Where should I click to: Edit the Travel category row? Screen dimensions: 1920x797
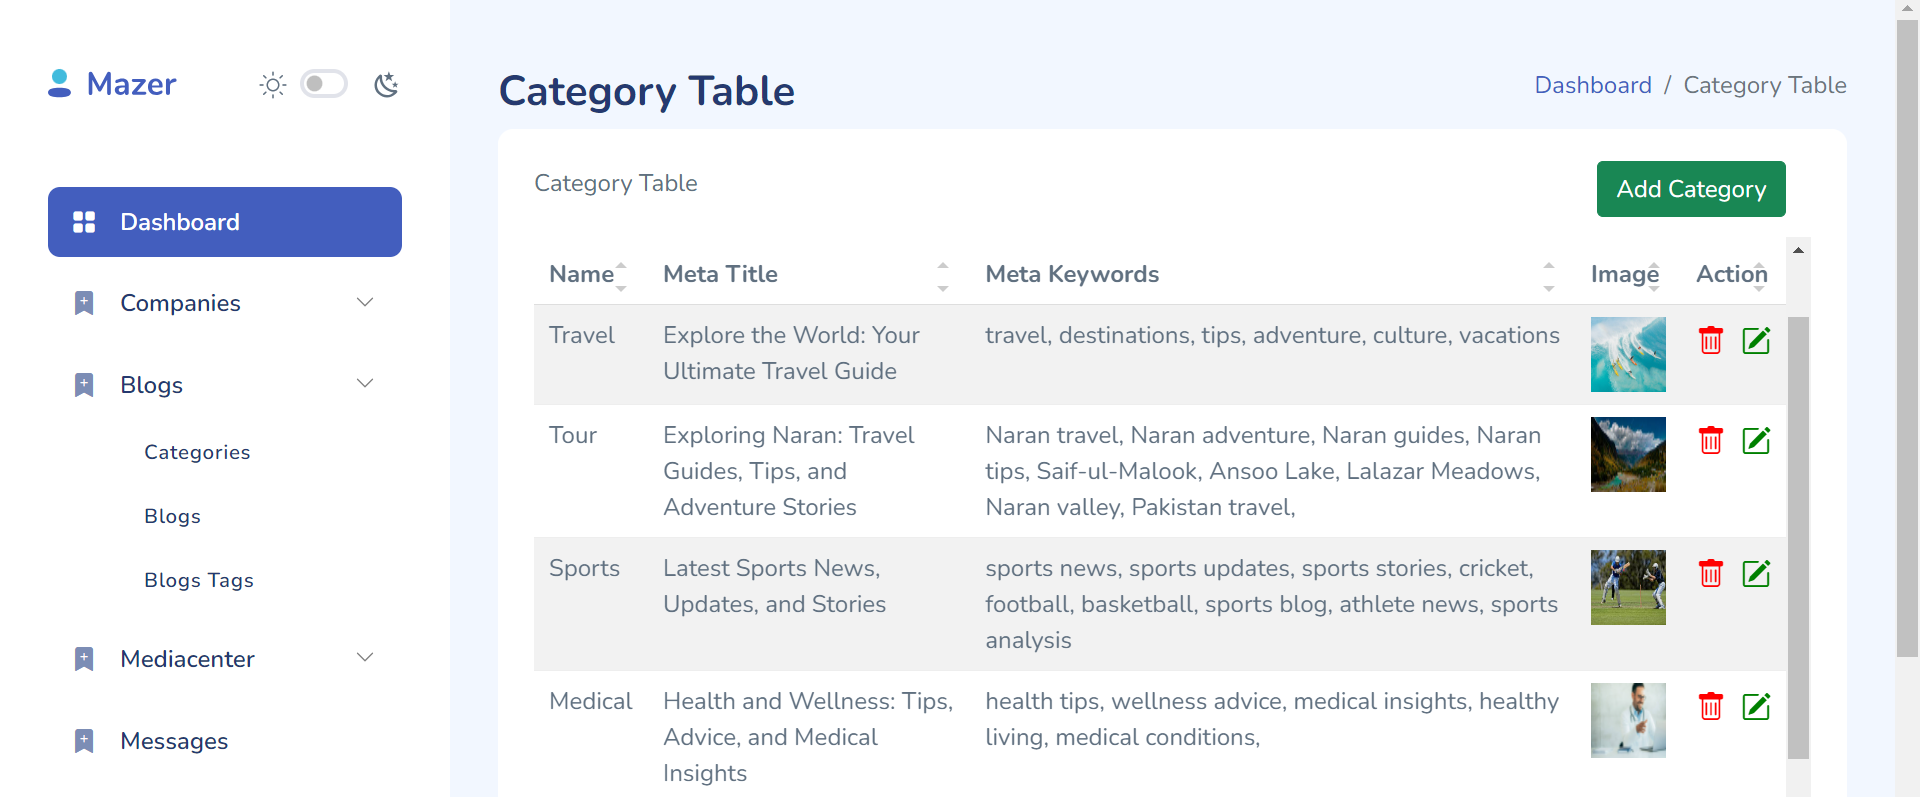pyautogui.click(x=1756, y=340)
